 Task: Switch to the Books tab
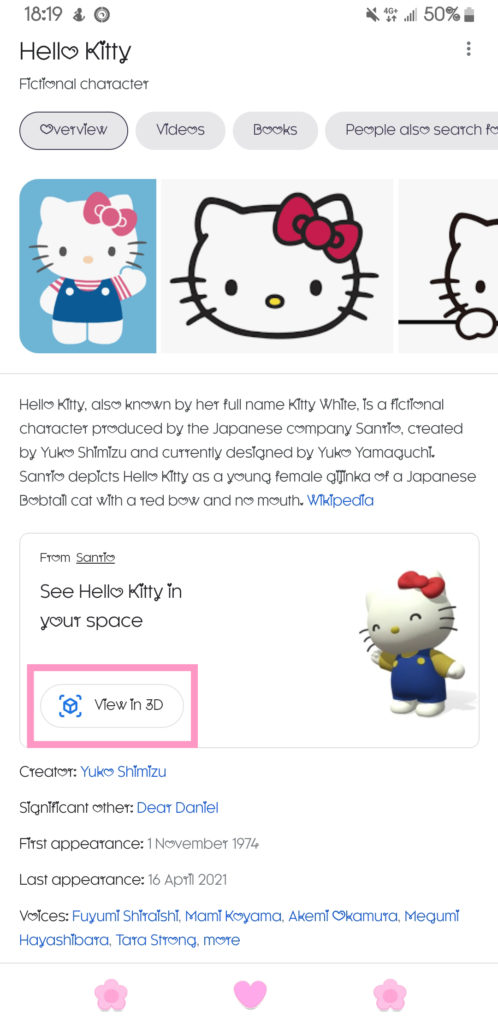click(x=275, y=130)
